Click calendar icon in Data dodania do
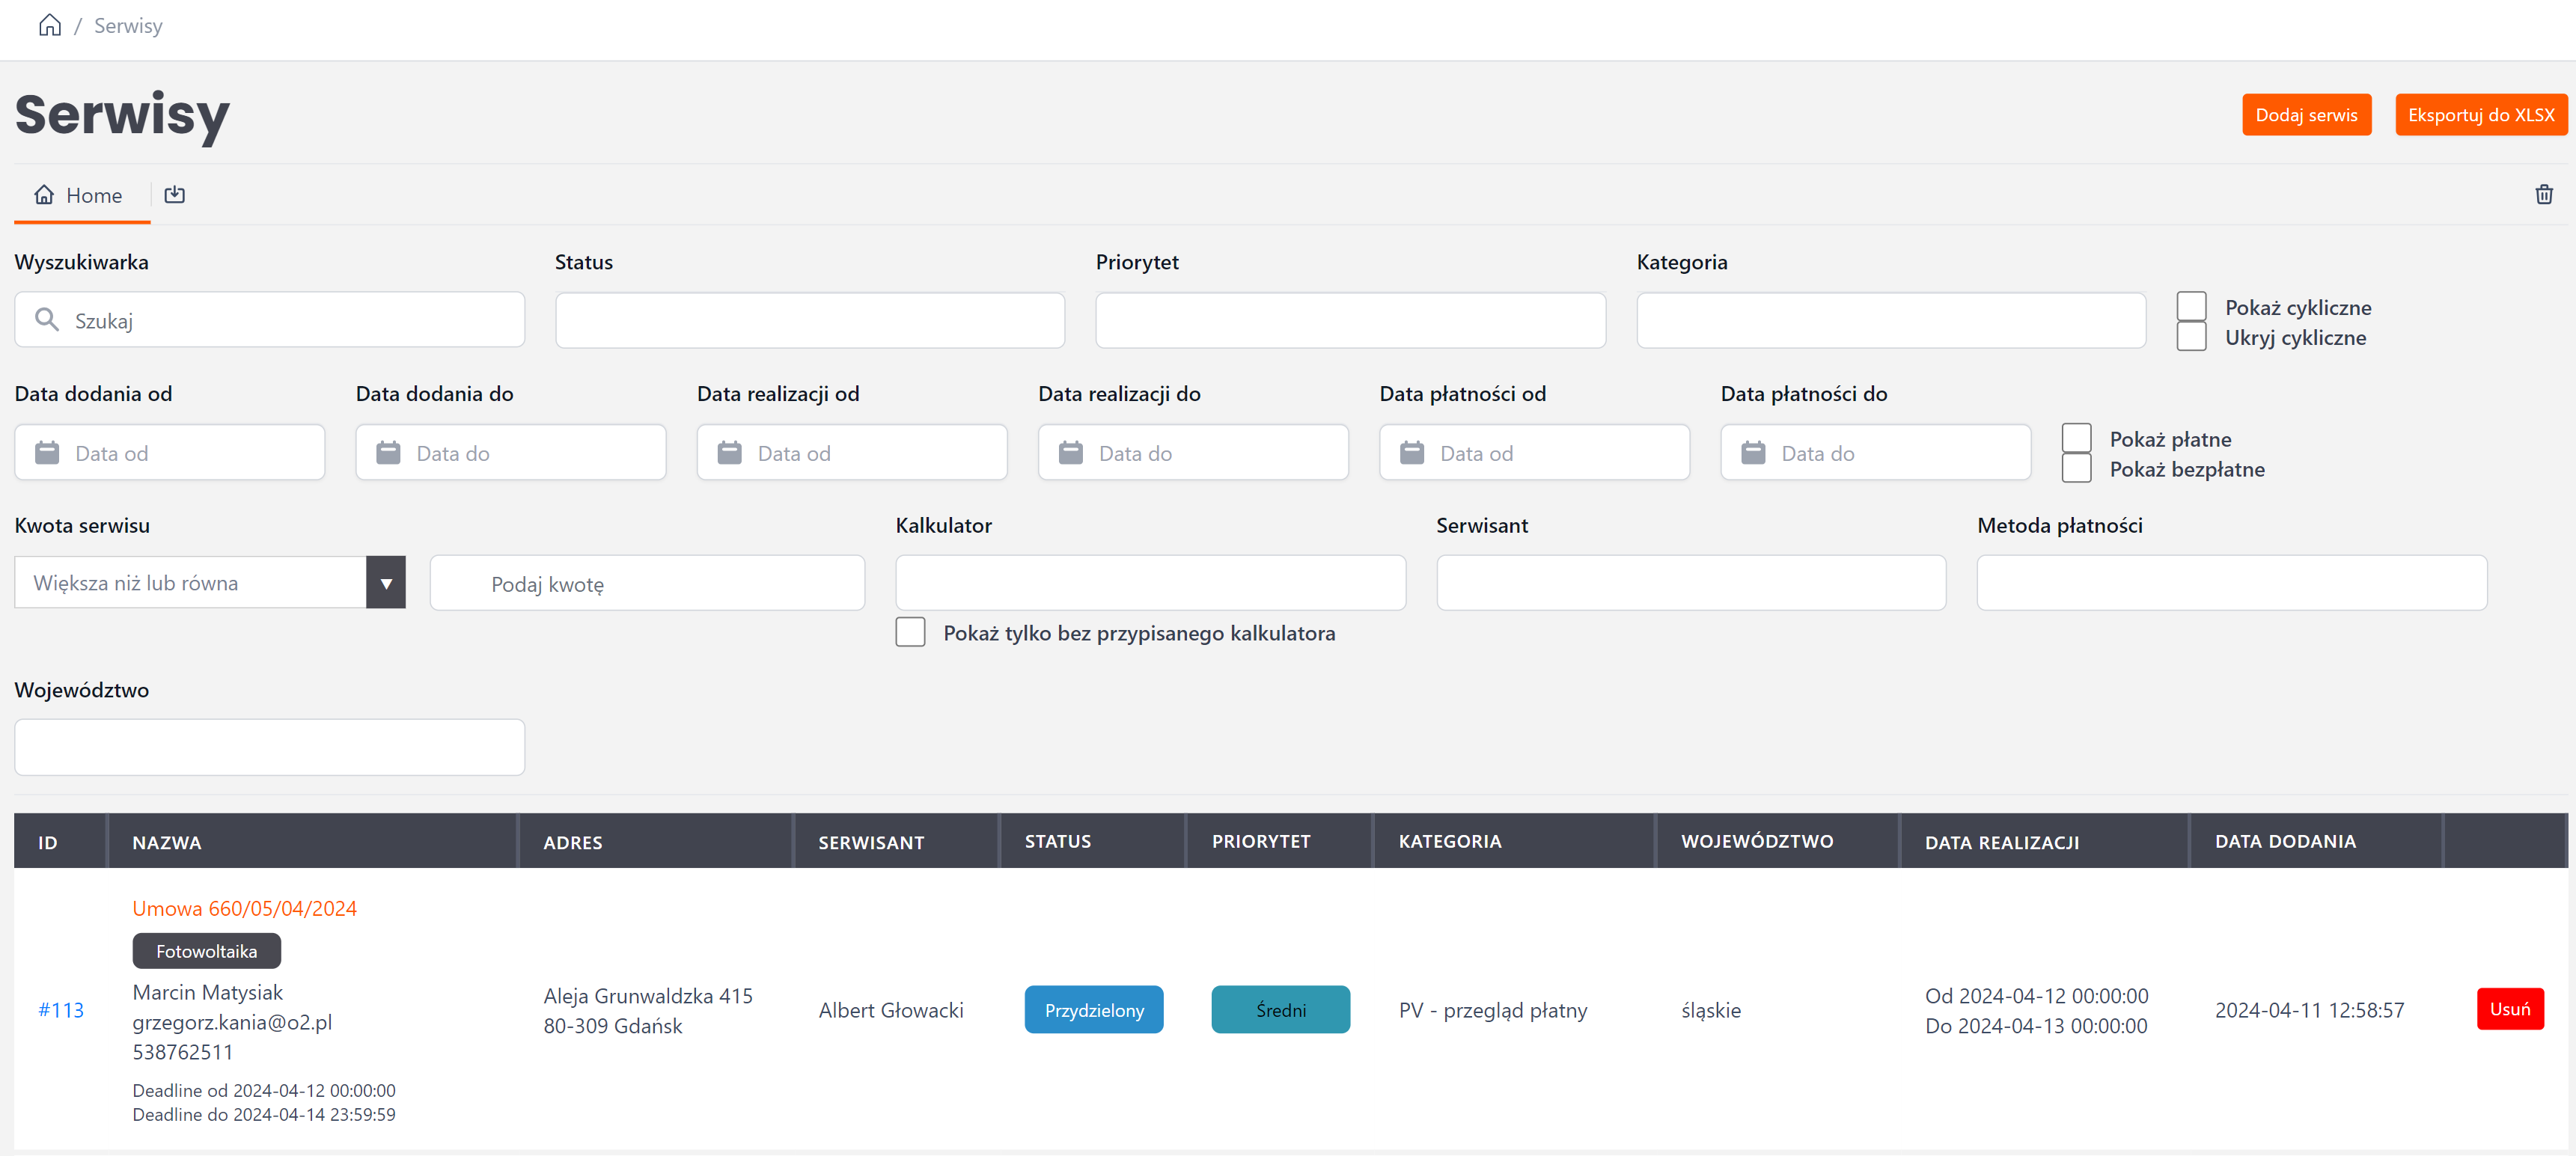The image size is (2576, 1156). point(388,453)
